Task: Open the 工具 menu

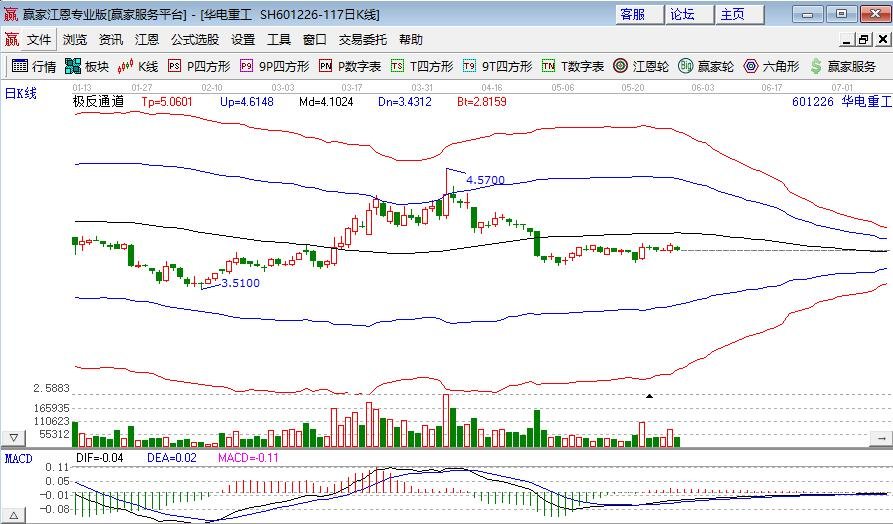Action: 279,39
